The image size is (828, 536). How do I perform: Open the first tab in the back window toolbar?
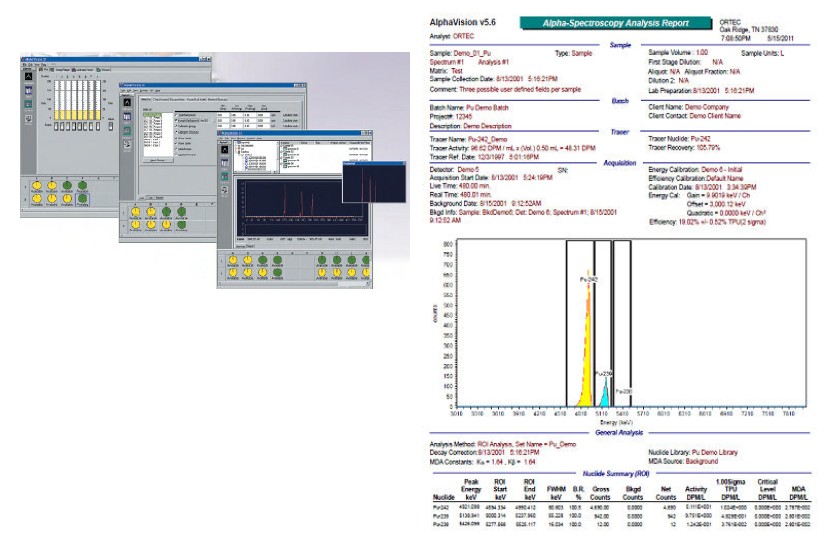coord(43,70)
